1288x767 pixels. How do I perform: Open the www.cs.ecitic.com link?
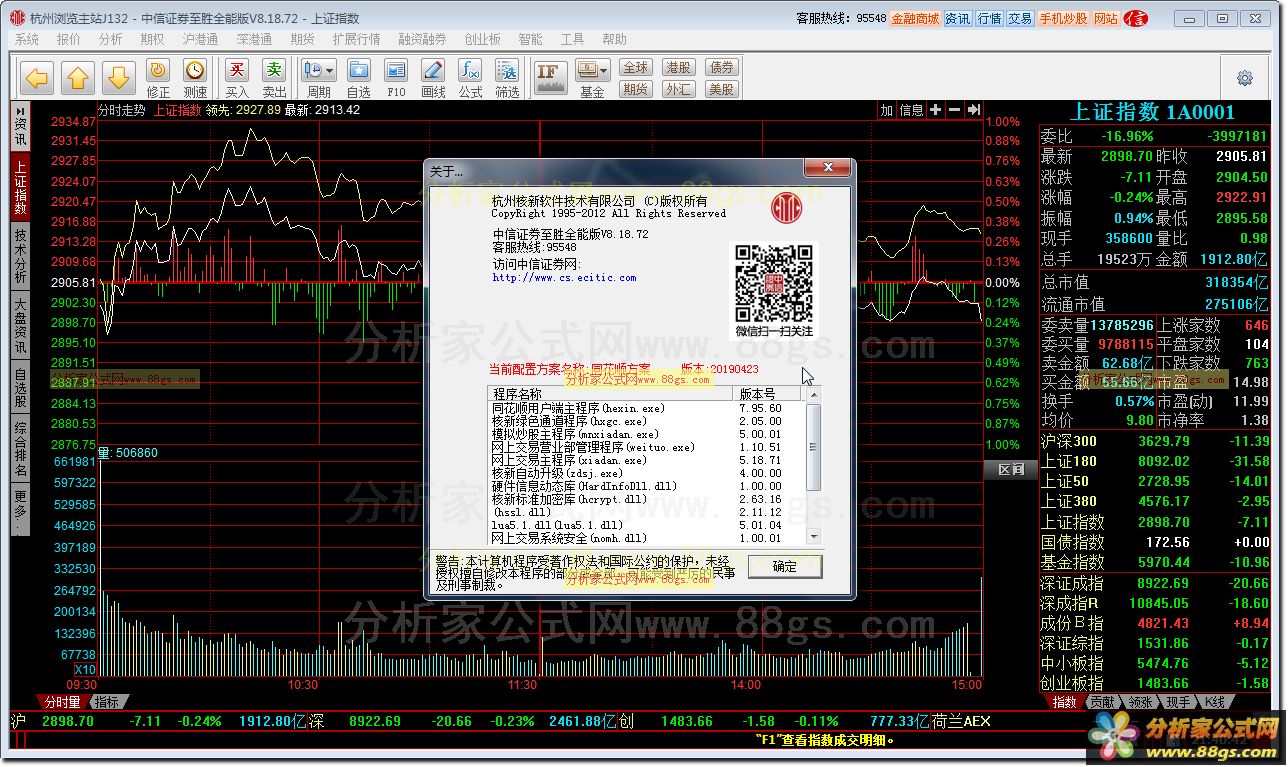pos(564,278)
